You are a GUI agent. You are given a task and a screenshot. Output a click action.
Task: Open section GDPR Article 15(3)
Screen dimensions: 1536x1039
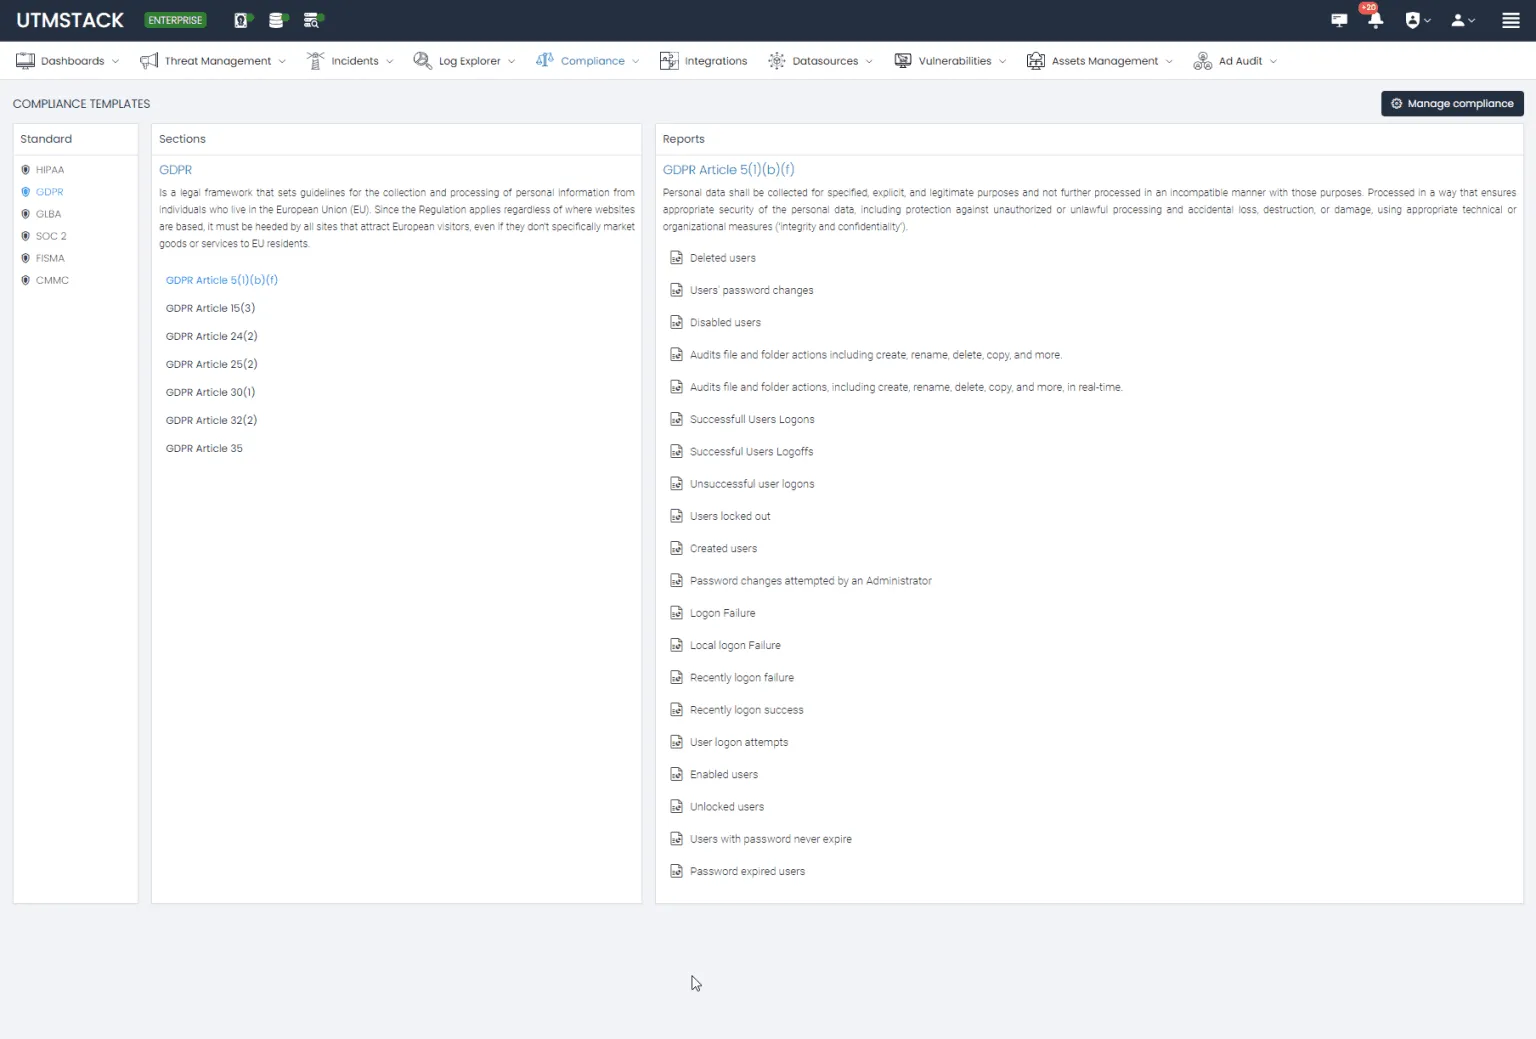click(x=210, y=308)
